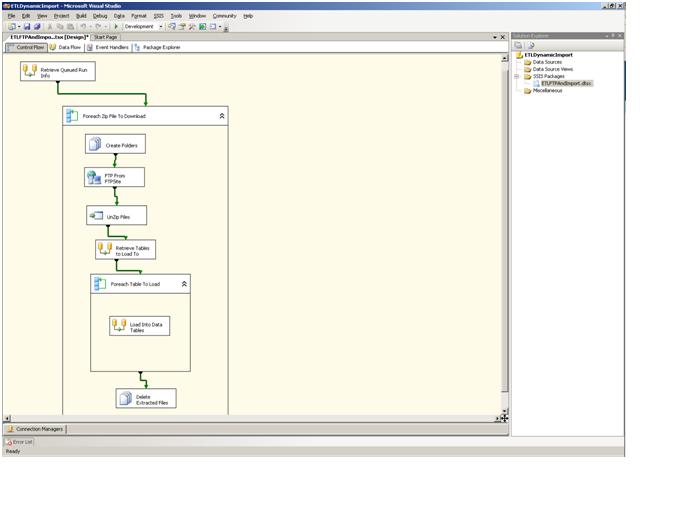This screenshot has height=525, width=700.
Task: Open the Development configuration dropdown
Action: pos(161,27)
